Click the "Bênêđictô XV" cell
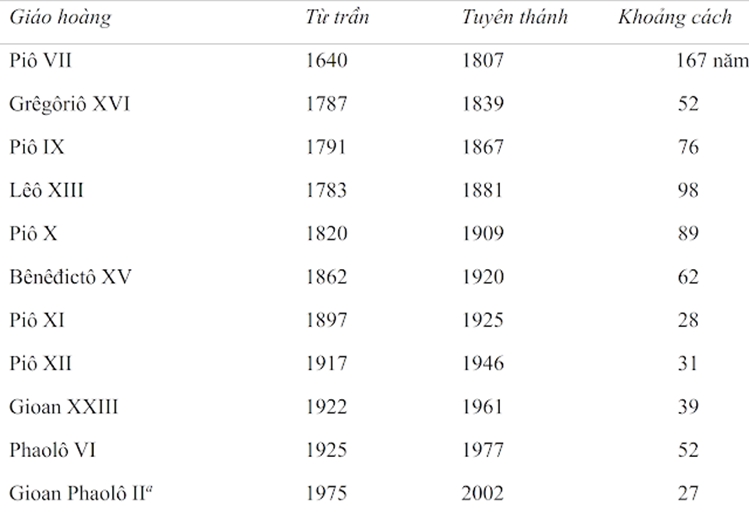This screenshot has height=513, width=749. click(69, 277)
